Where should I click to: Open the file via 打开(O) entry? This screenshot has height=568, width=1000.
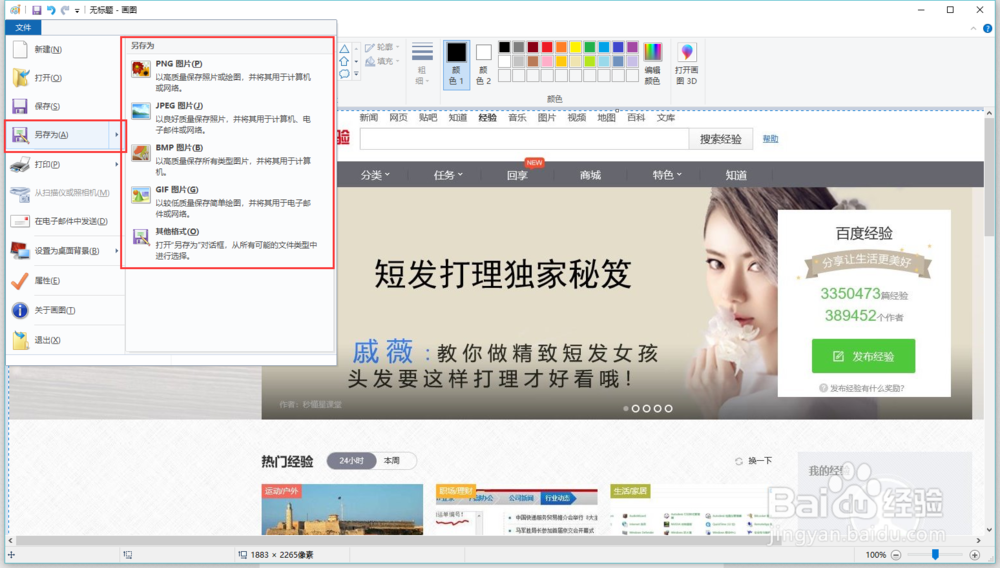coord(65,78)
